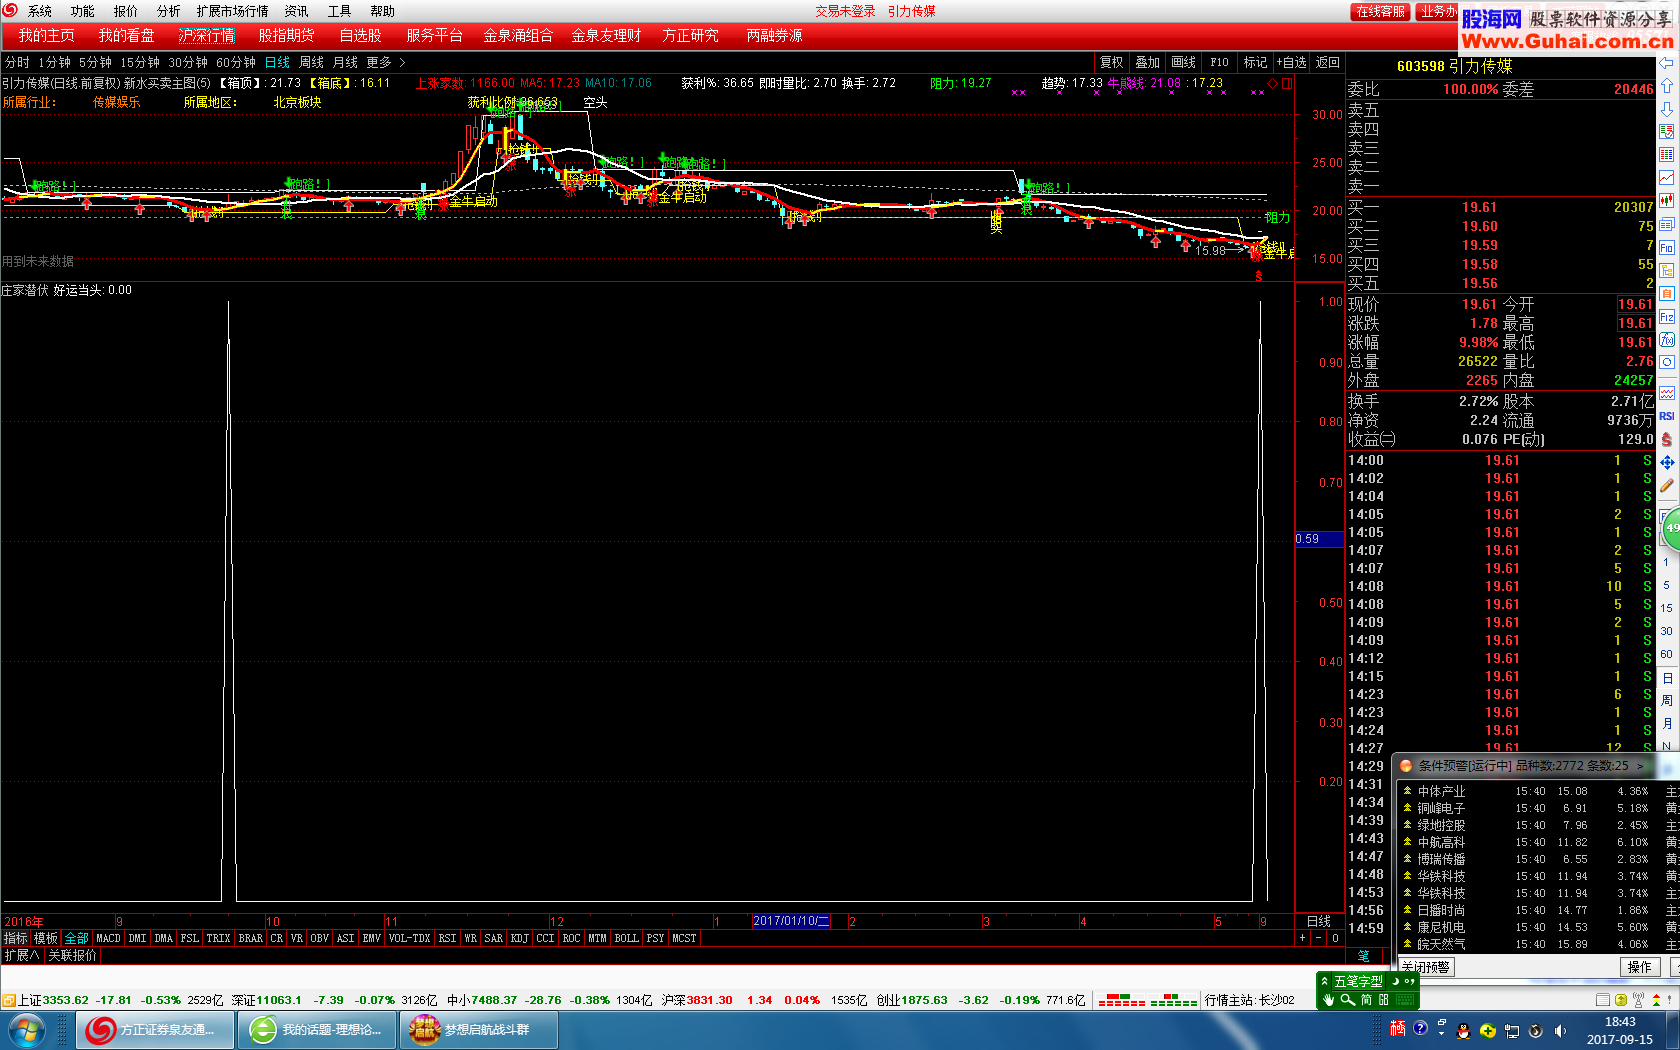1680x1050 pixels.
Task: Click the red trend line chart sidebar icon
Action: tap(1667, 178)
